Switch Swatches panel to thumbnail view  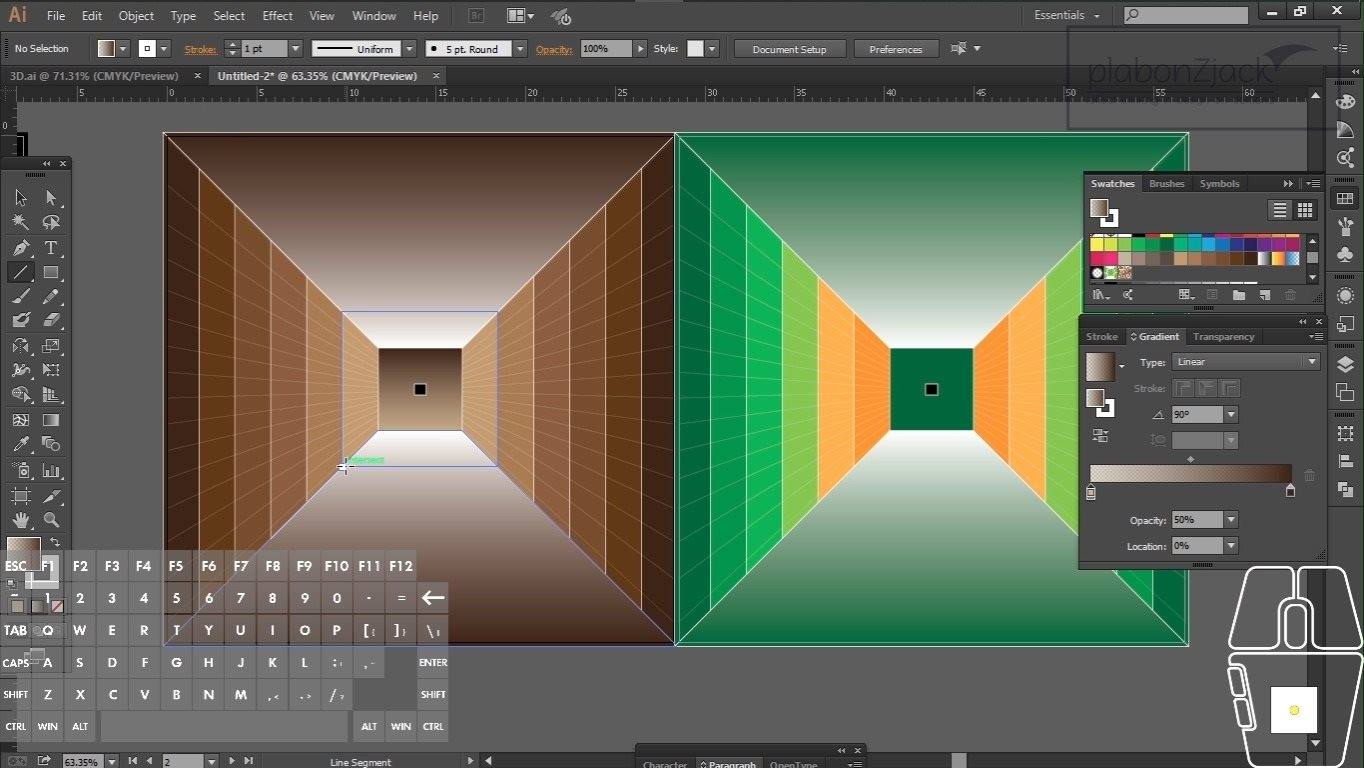point(1305,210)
